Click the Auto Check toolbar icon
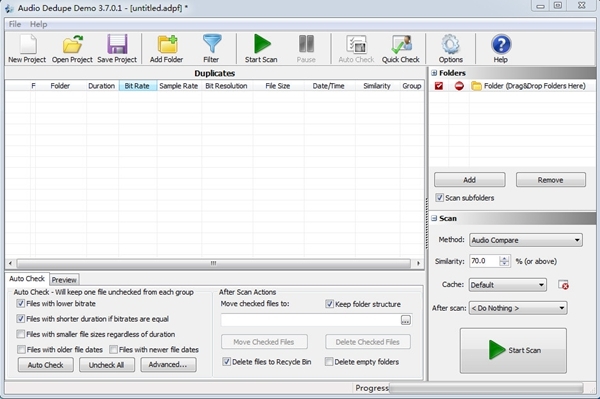This screenshot has height=399, width=600. pos(356,49)
